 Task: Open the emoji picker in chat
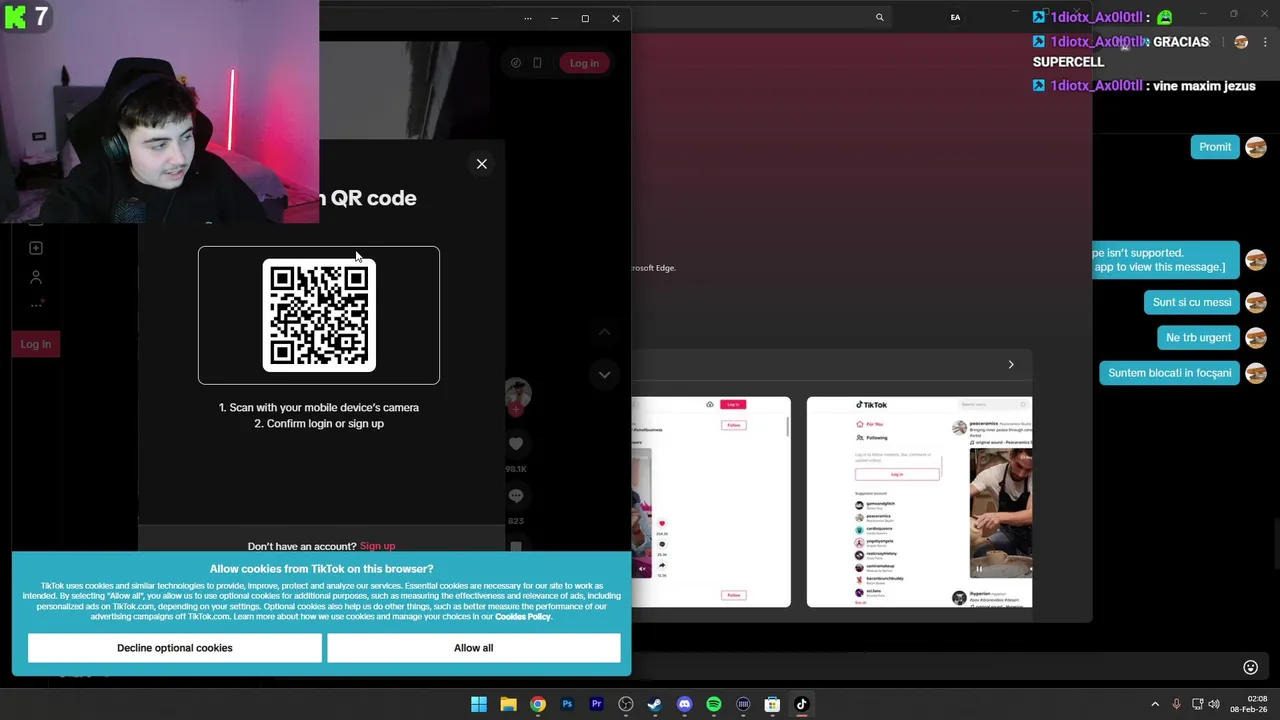tap(1250, 667)
